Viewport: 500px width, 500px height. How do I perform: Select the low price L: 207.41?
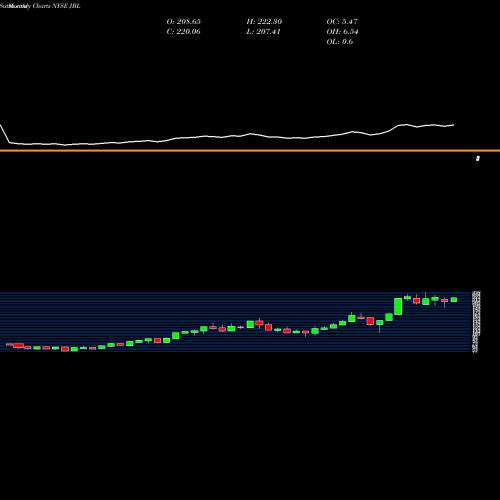pyautogui.click(x=264, y=32)
